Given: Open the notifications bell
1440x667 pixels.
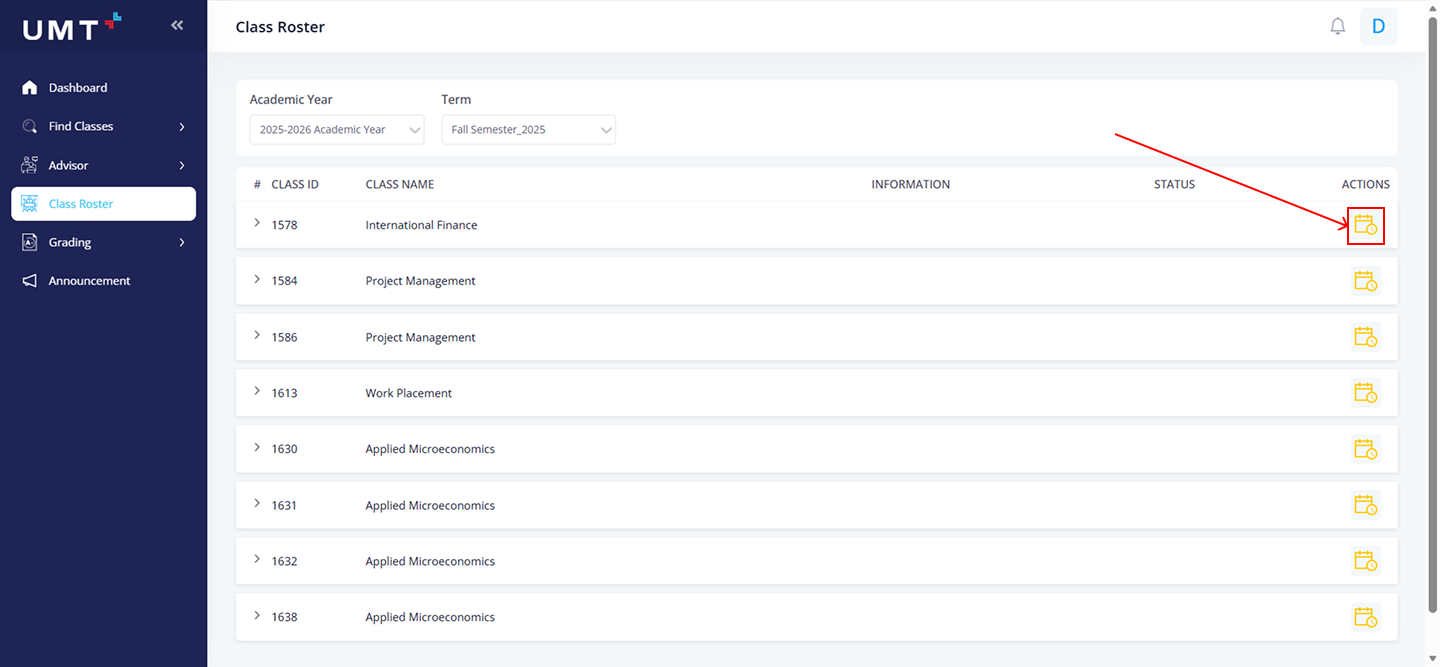Looking at the screenshot, I should click(x=1337, y=27).
